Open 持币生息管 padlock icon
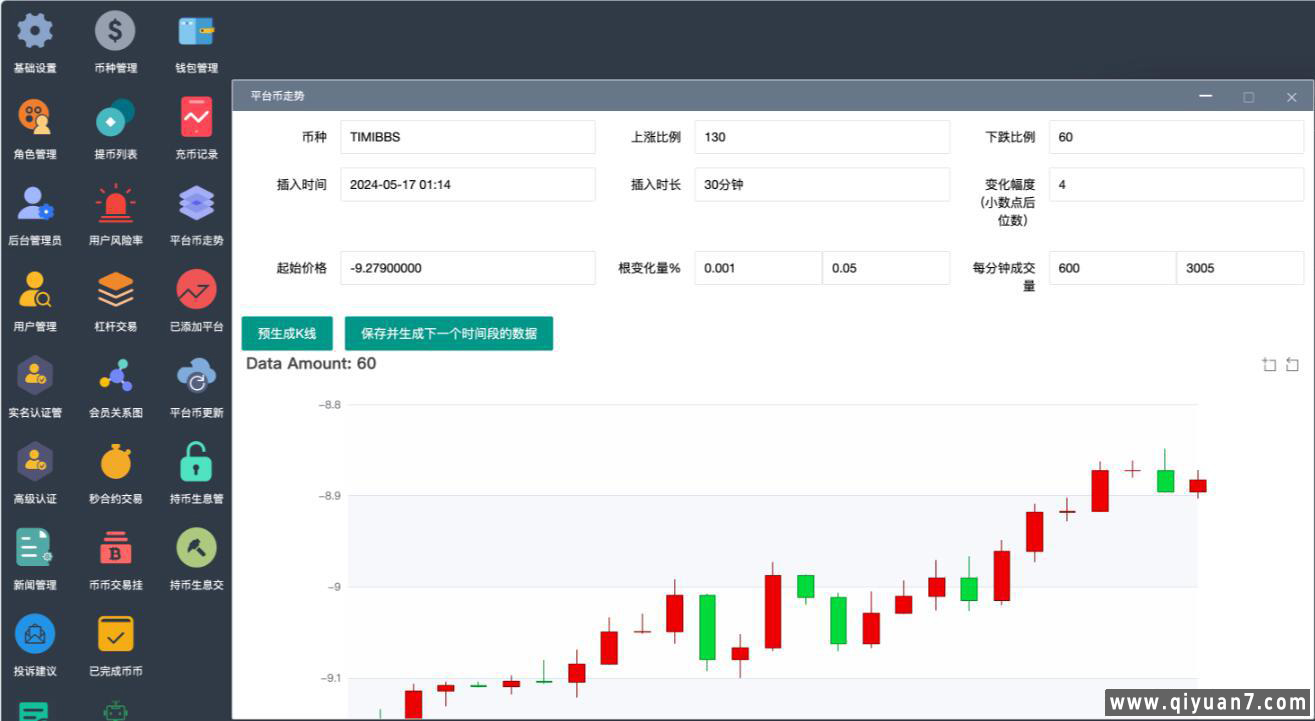 pos(196,462)
